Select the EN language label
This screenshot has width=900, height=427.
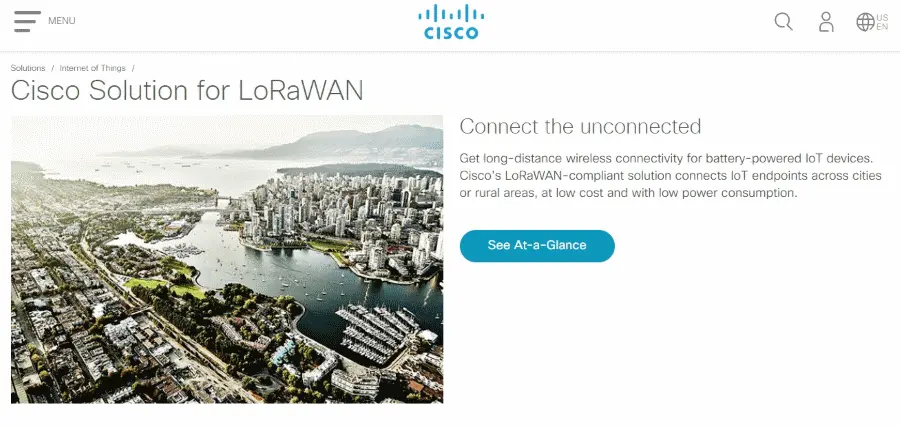tap(882, 27)
